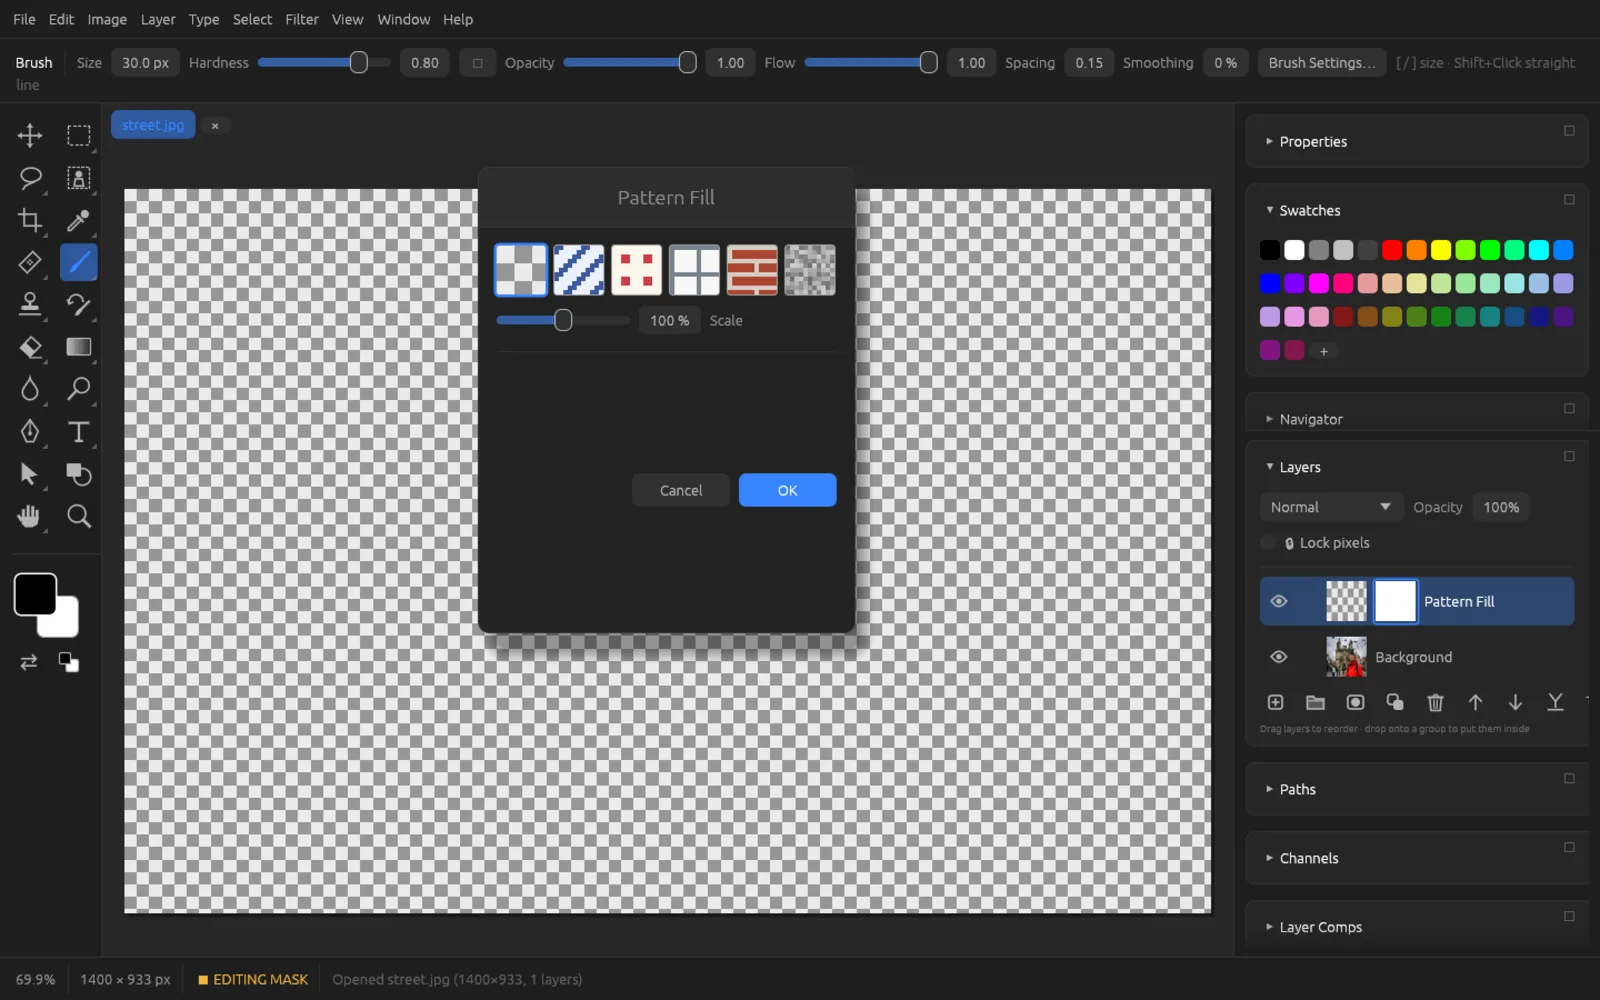This screenshot has height=1000, width=1600.
Task: Open the Normal blend mode dropdown
Action: tap(1331, 508)
